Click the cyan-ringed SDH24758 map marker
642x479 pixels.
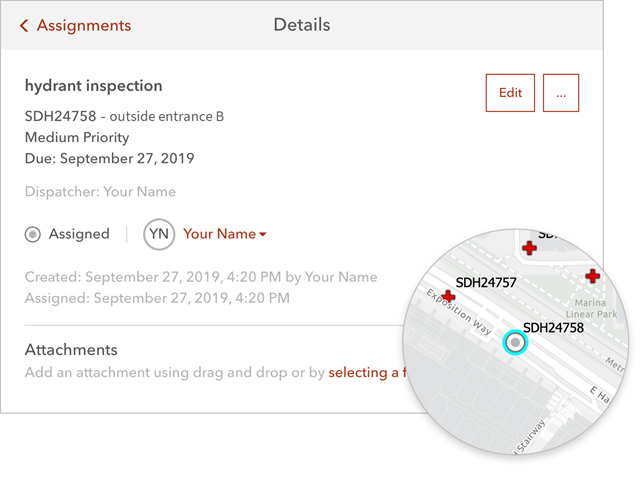[515, 343]
